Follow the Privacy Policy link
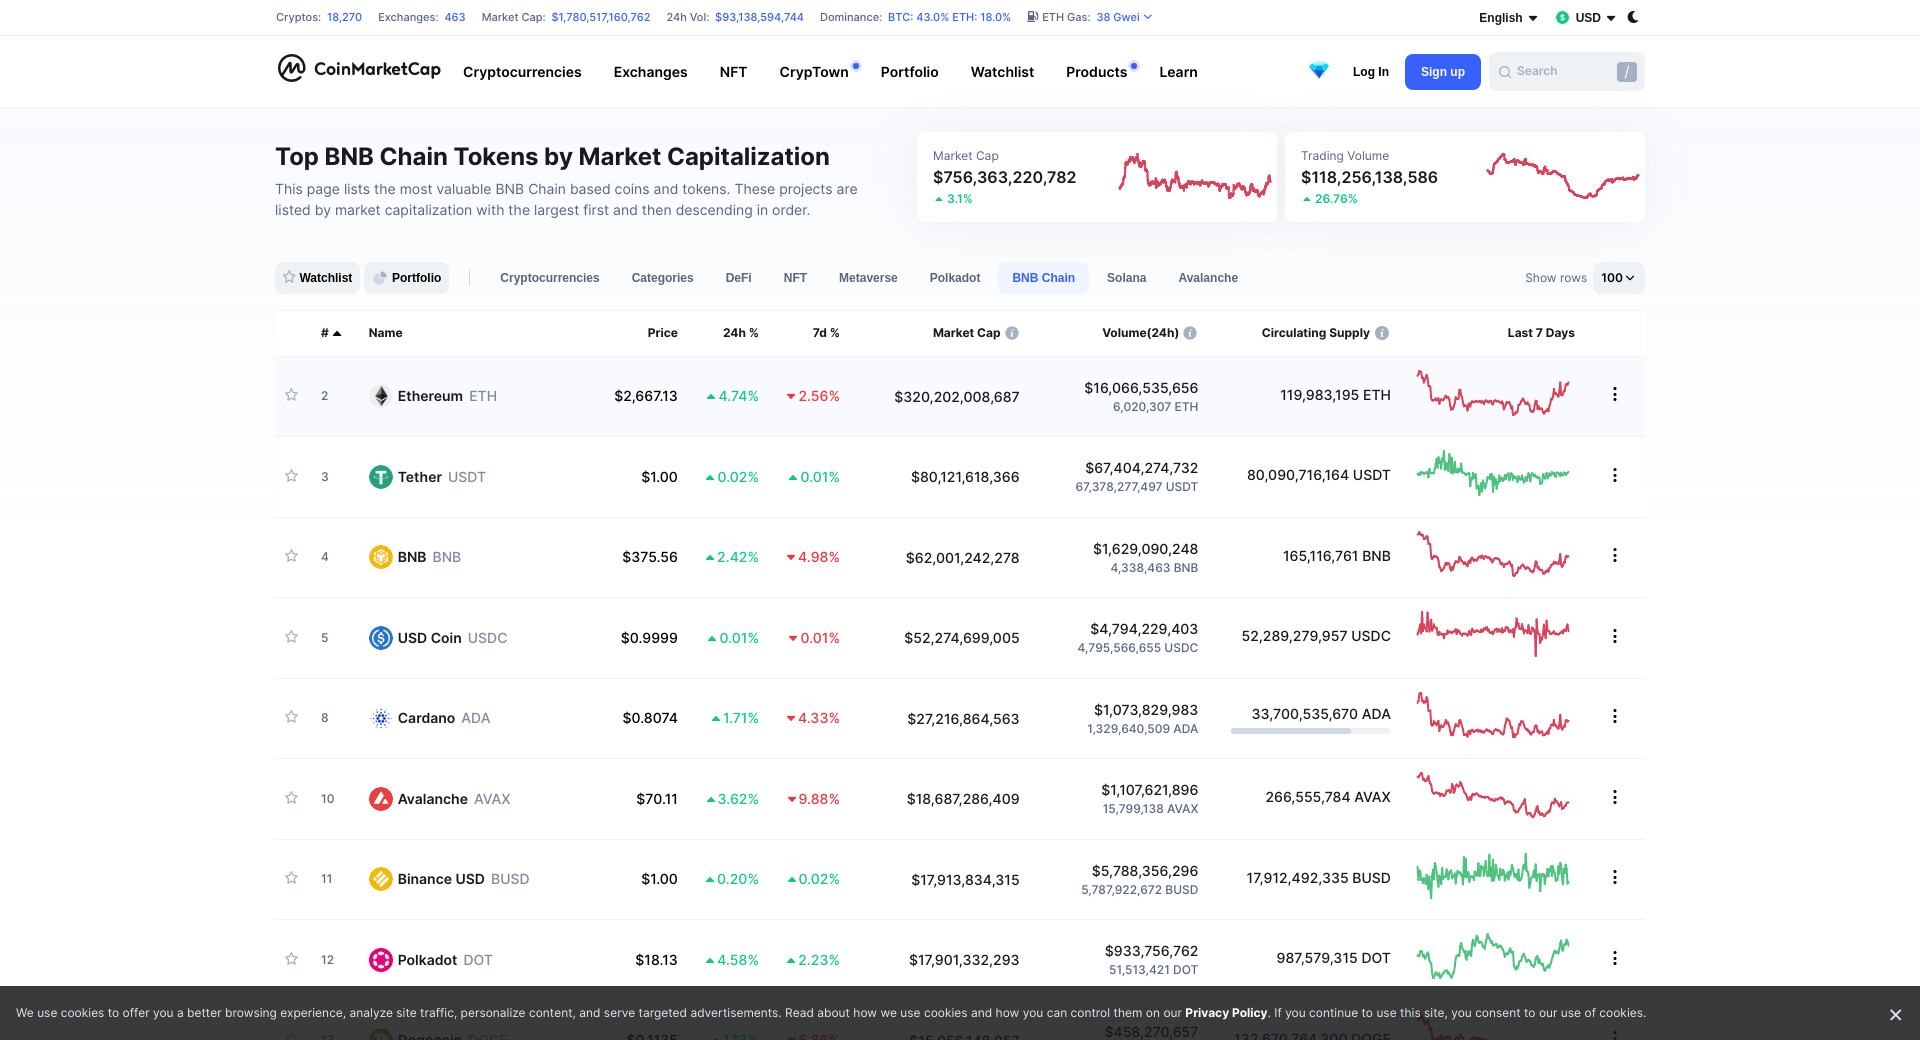Screen dimensions: 1920x1040 [1225, 1013]
